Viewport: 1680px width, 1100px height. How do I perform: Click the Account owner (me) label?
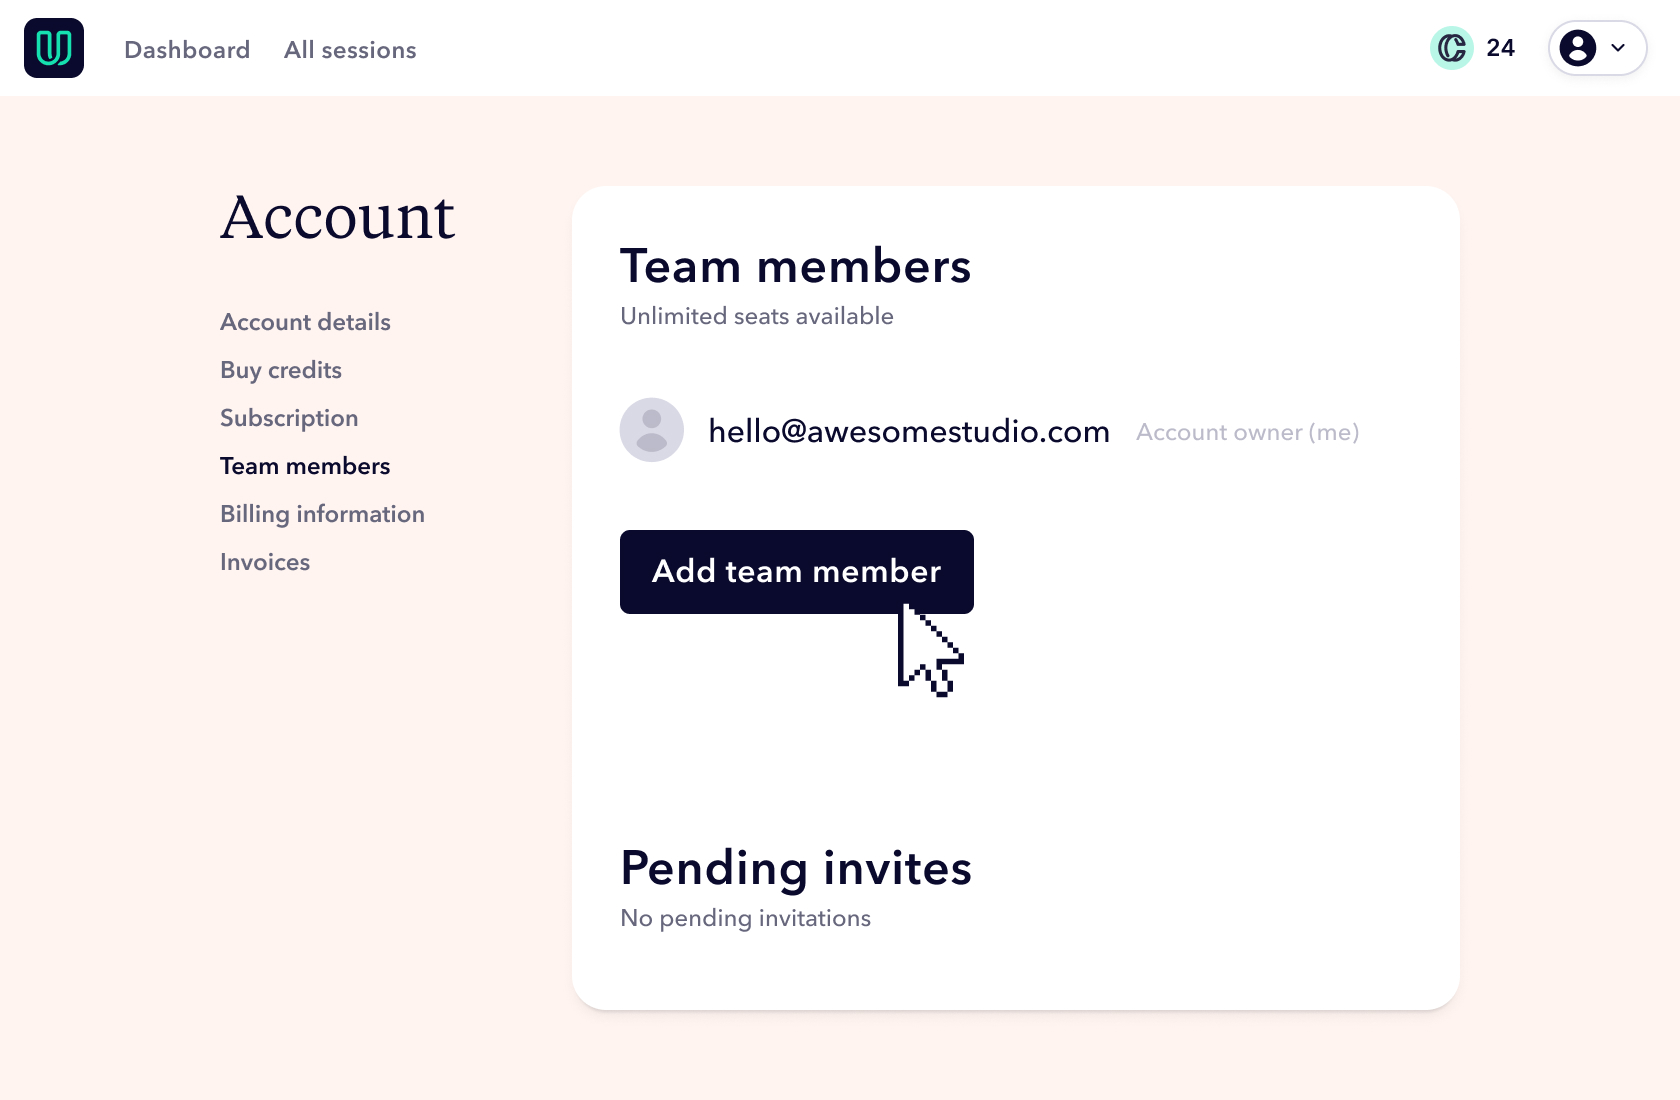1248,432
